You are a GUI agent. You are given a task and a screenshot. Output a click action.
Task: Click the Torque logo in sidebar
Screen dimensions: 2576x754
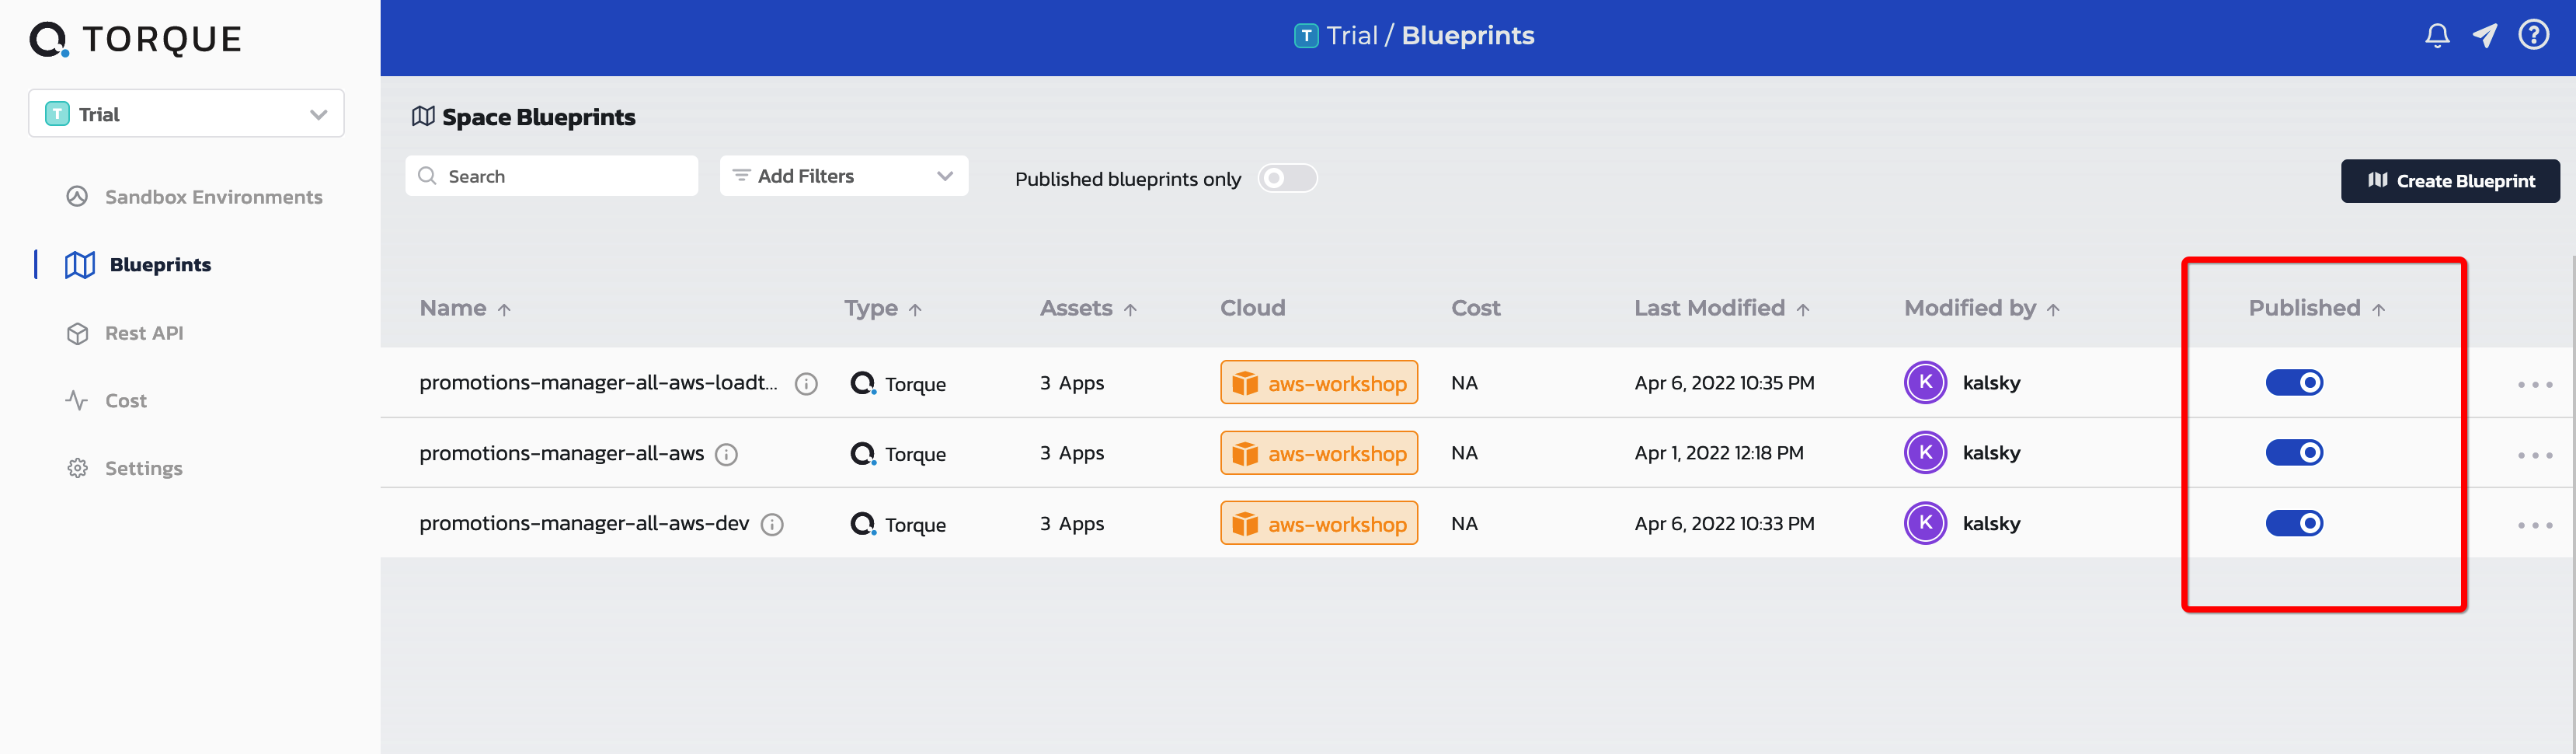point(136,40)
